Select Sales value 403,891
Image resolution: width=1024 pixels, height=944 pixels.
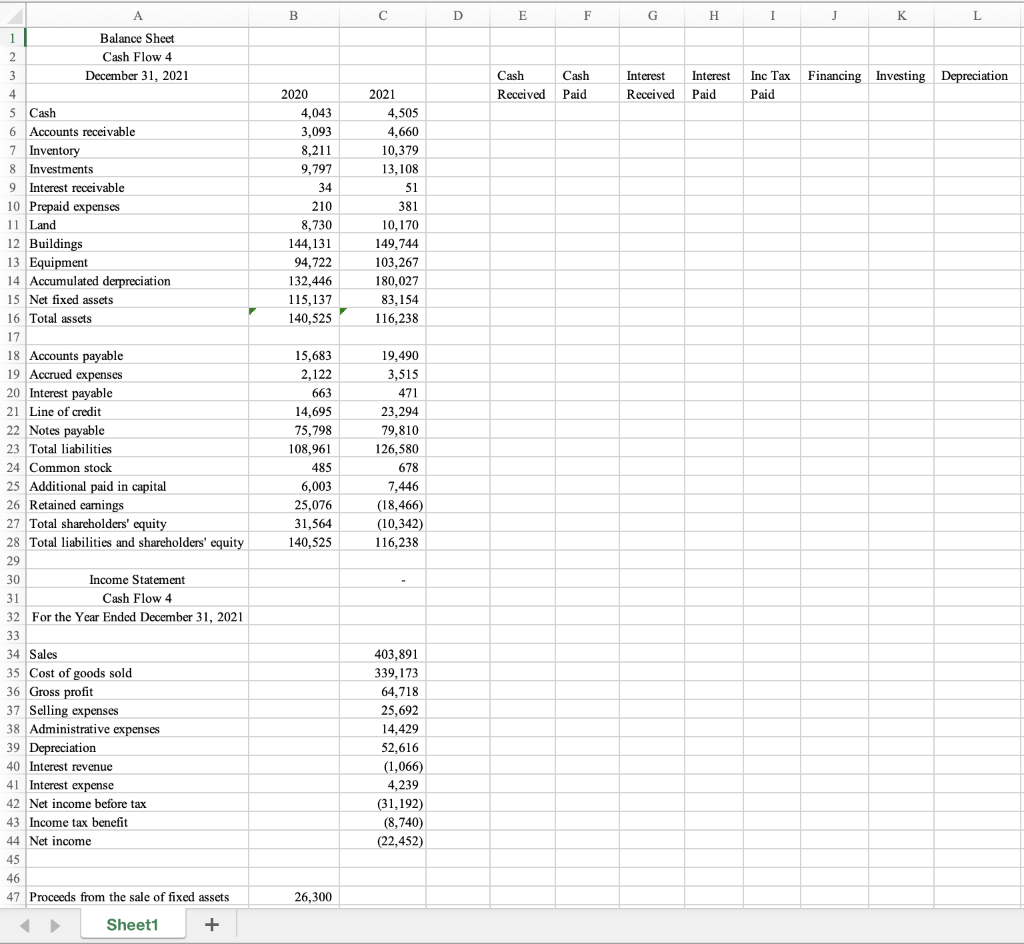pos(383,653)
